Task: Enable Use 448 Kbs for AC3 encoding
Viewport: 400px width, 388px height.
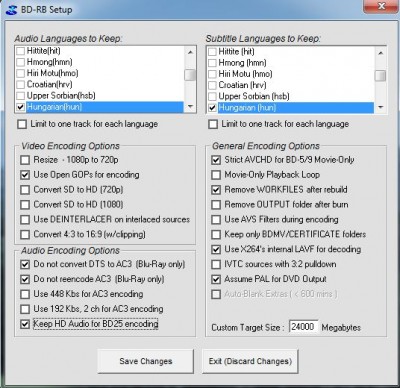Action: coord(25,294)
